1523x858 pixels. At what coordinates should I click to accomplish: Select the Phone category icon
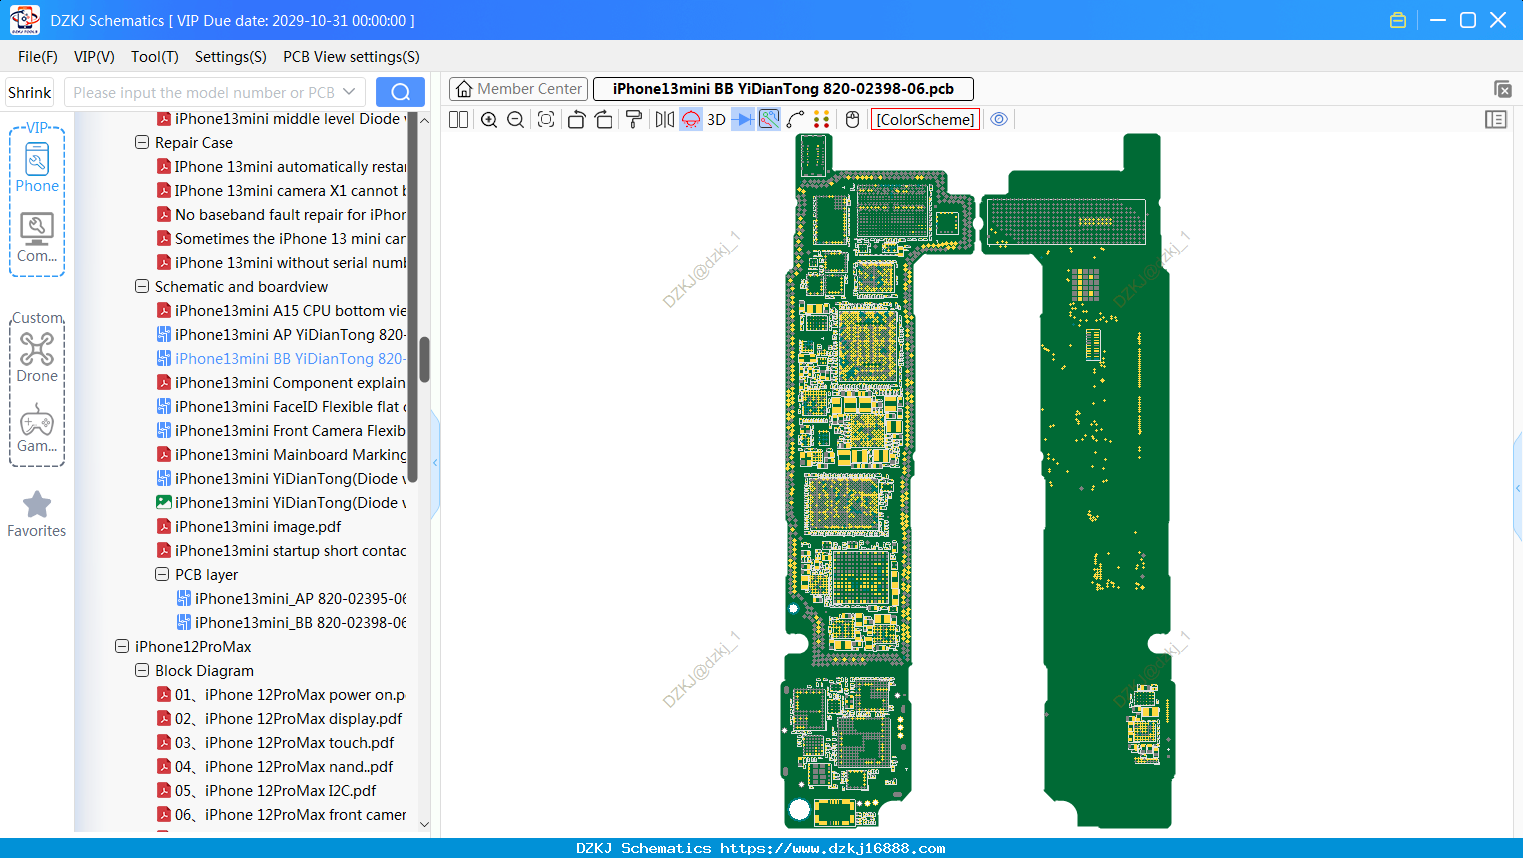[37, 167]
